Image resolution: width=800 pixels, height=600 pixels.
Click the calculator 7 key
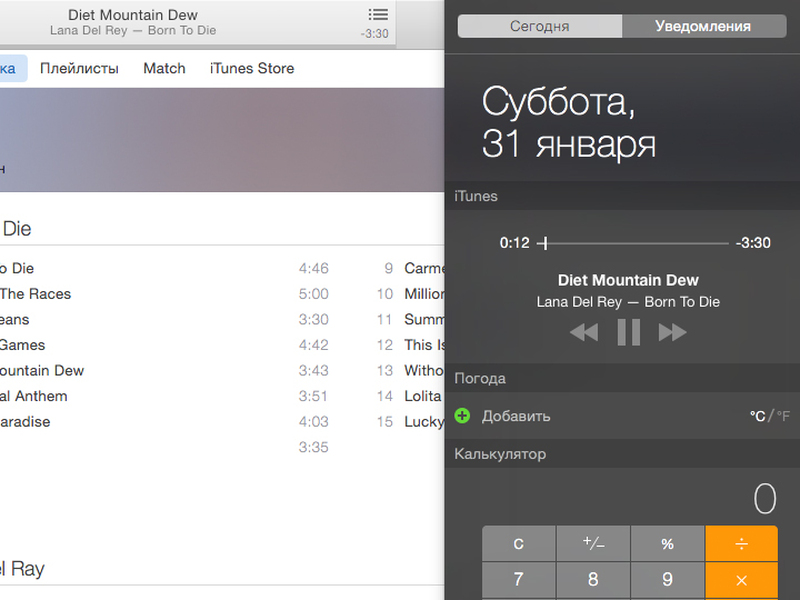click(518, 580)
